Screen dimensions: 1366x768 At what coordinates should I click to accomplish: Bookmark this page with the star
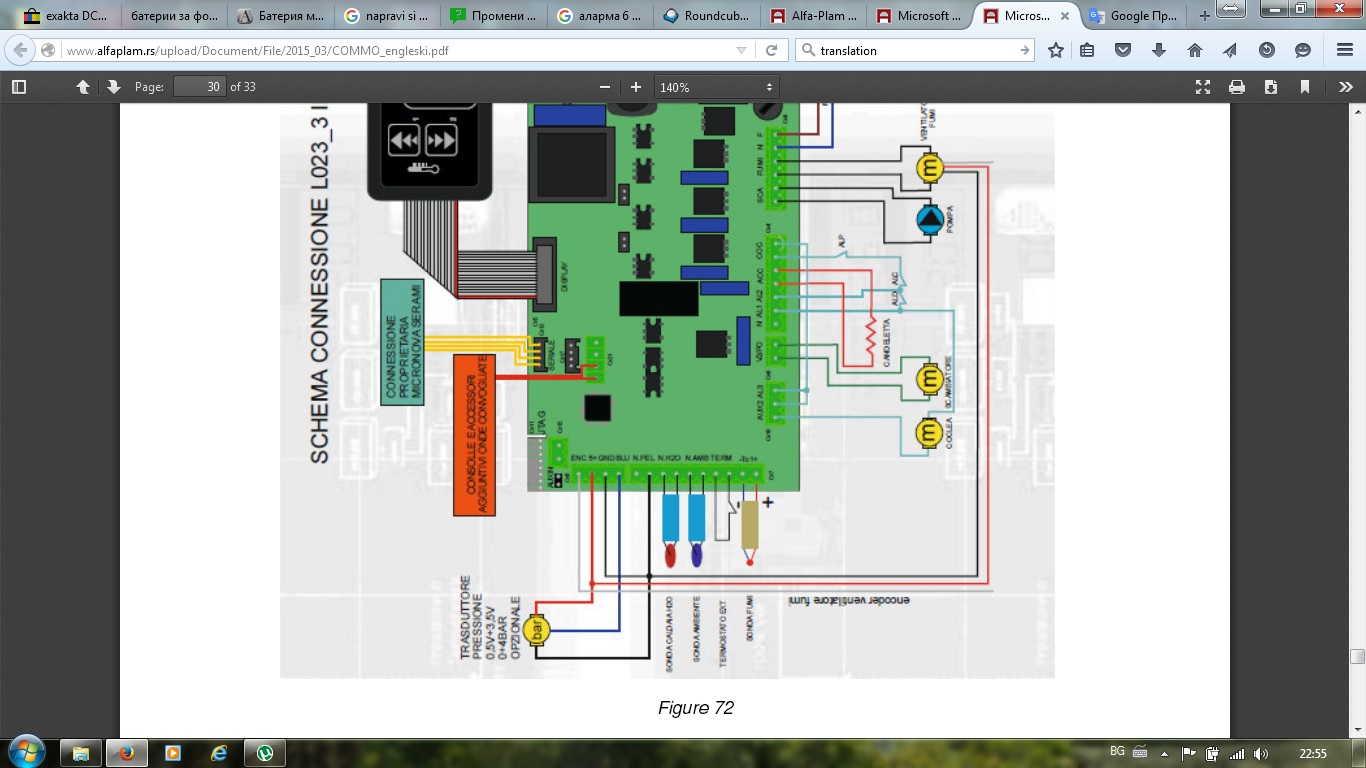click(1056, 50)
